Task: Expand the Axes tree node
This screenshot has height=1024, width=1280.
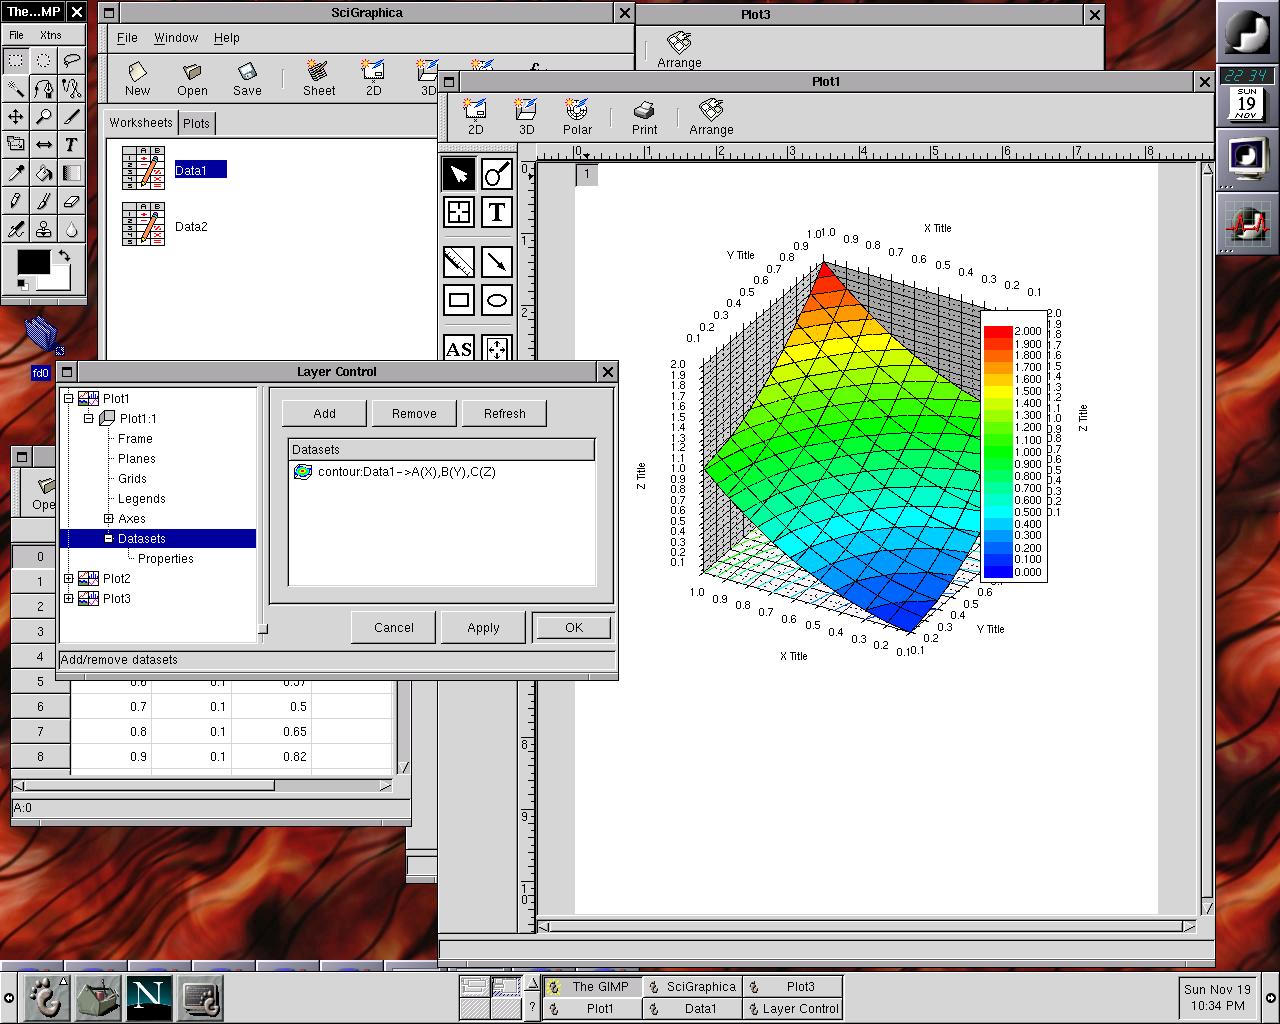Action: pos(109,519)
